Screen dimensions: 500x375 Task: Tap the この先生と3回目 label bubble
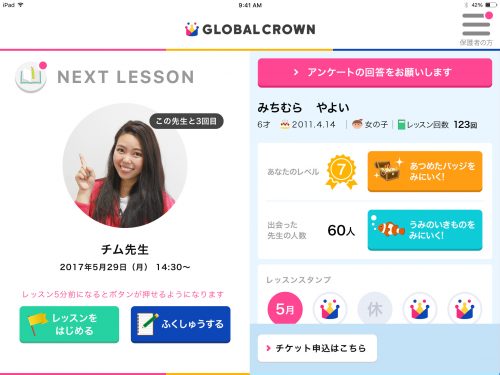[x=186, y=121]
